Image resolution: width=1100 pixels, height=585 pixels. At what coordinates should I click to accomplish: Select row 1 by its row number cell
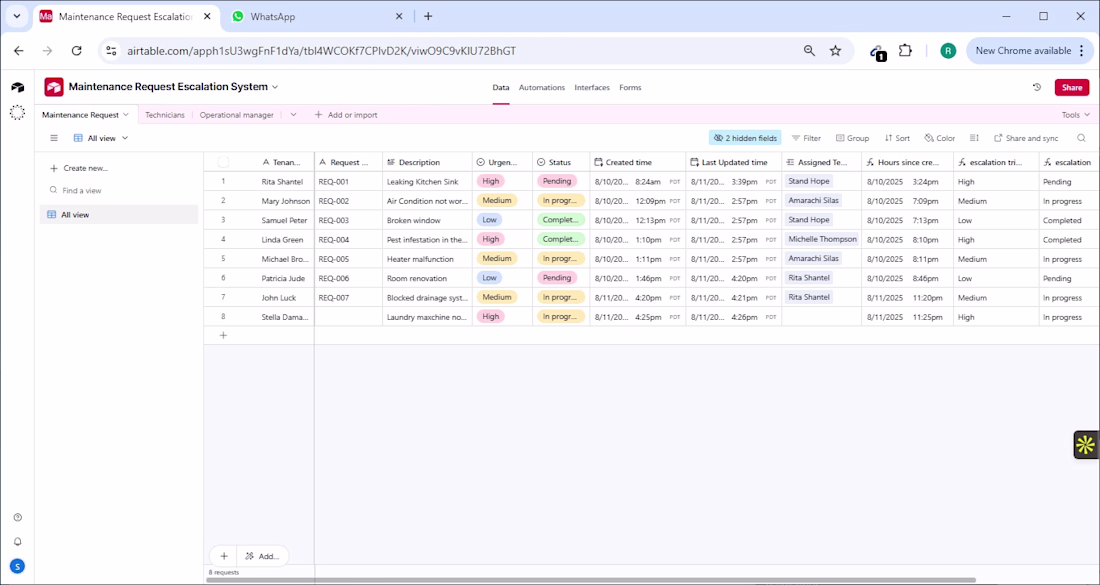[x=223, y=181]
